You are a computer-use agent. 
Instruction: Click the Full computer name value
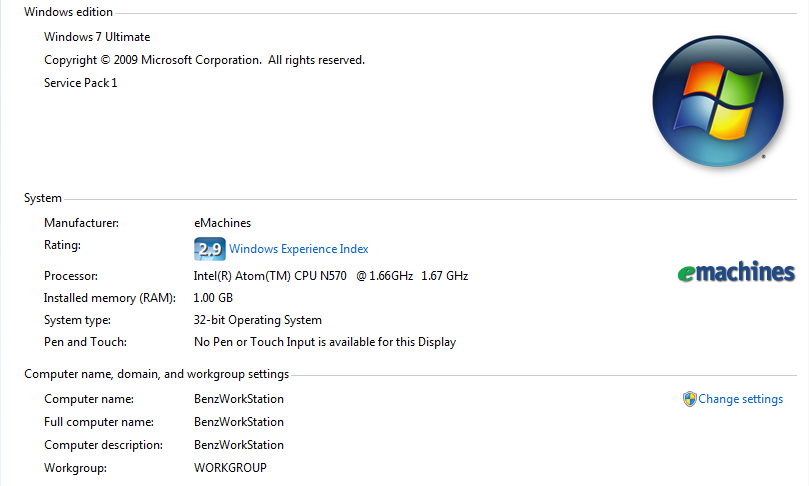(x=238, y=422)
